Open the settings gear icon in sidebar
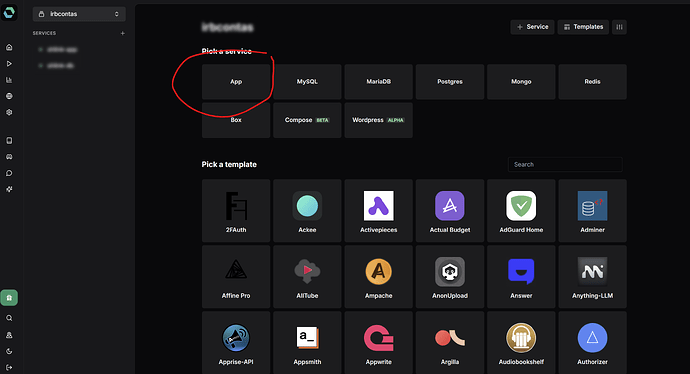The image size is (690, 374). (9, 112)
